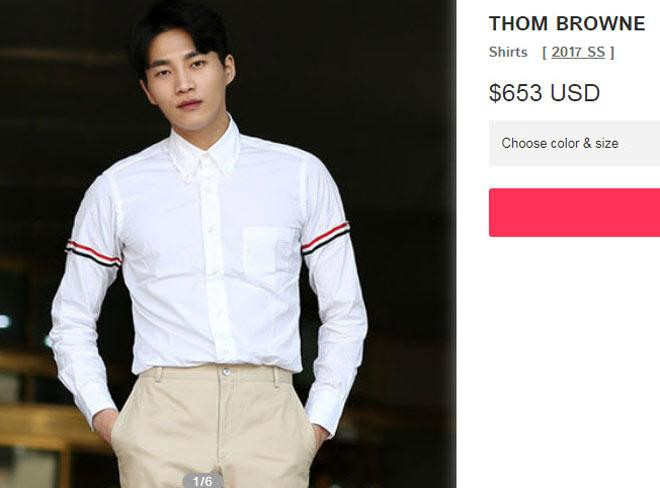Click the beige trousers in product photo
This screenshot has height=488, width=660.
coord(215,427)
